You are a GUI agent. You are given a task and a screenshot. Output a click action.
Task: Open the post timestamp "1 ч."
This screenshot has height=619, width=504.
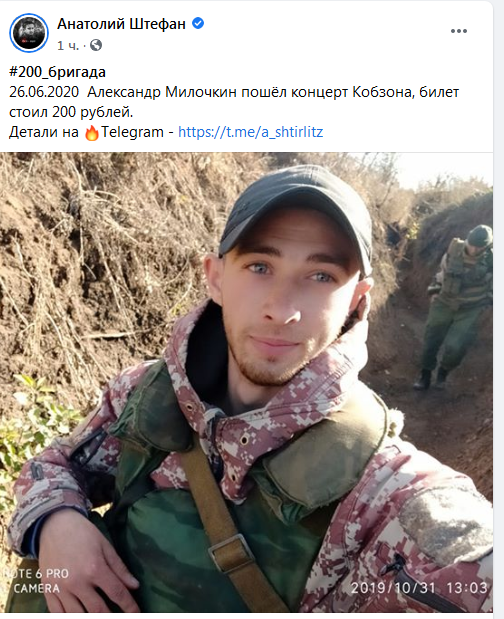pyautogui.click(x=67, y=46)
